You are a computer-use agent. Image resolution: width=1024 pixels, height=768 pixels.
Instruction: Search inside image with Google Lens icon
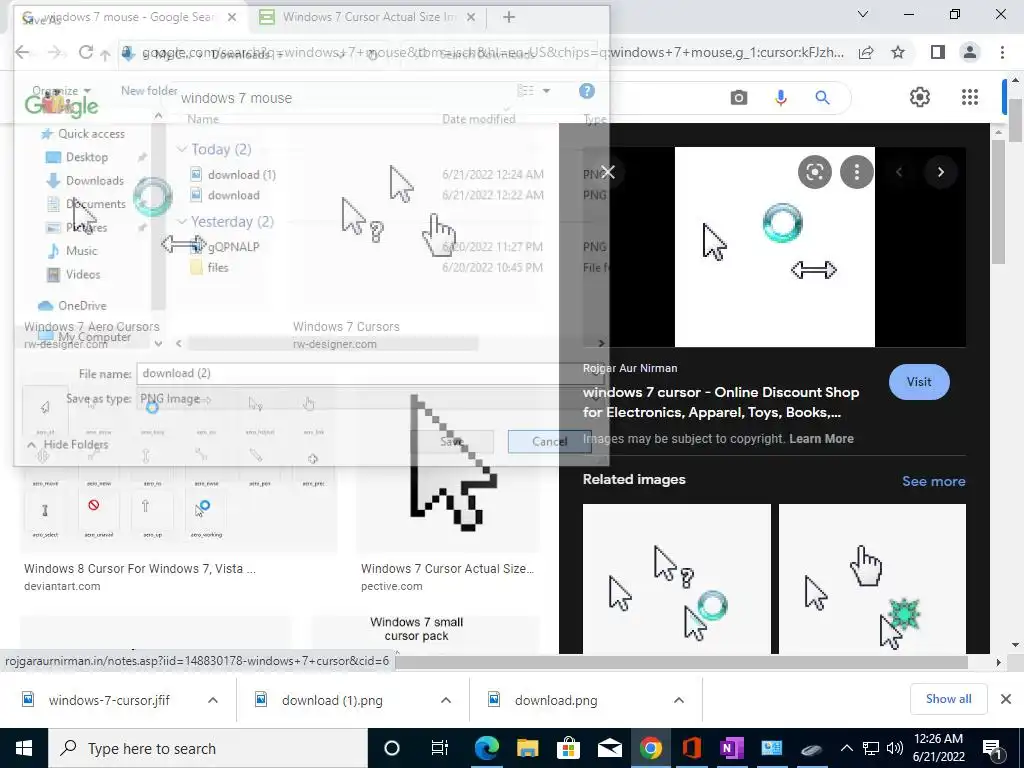814,172
